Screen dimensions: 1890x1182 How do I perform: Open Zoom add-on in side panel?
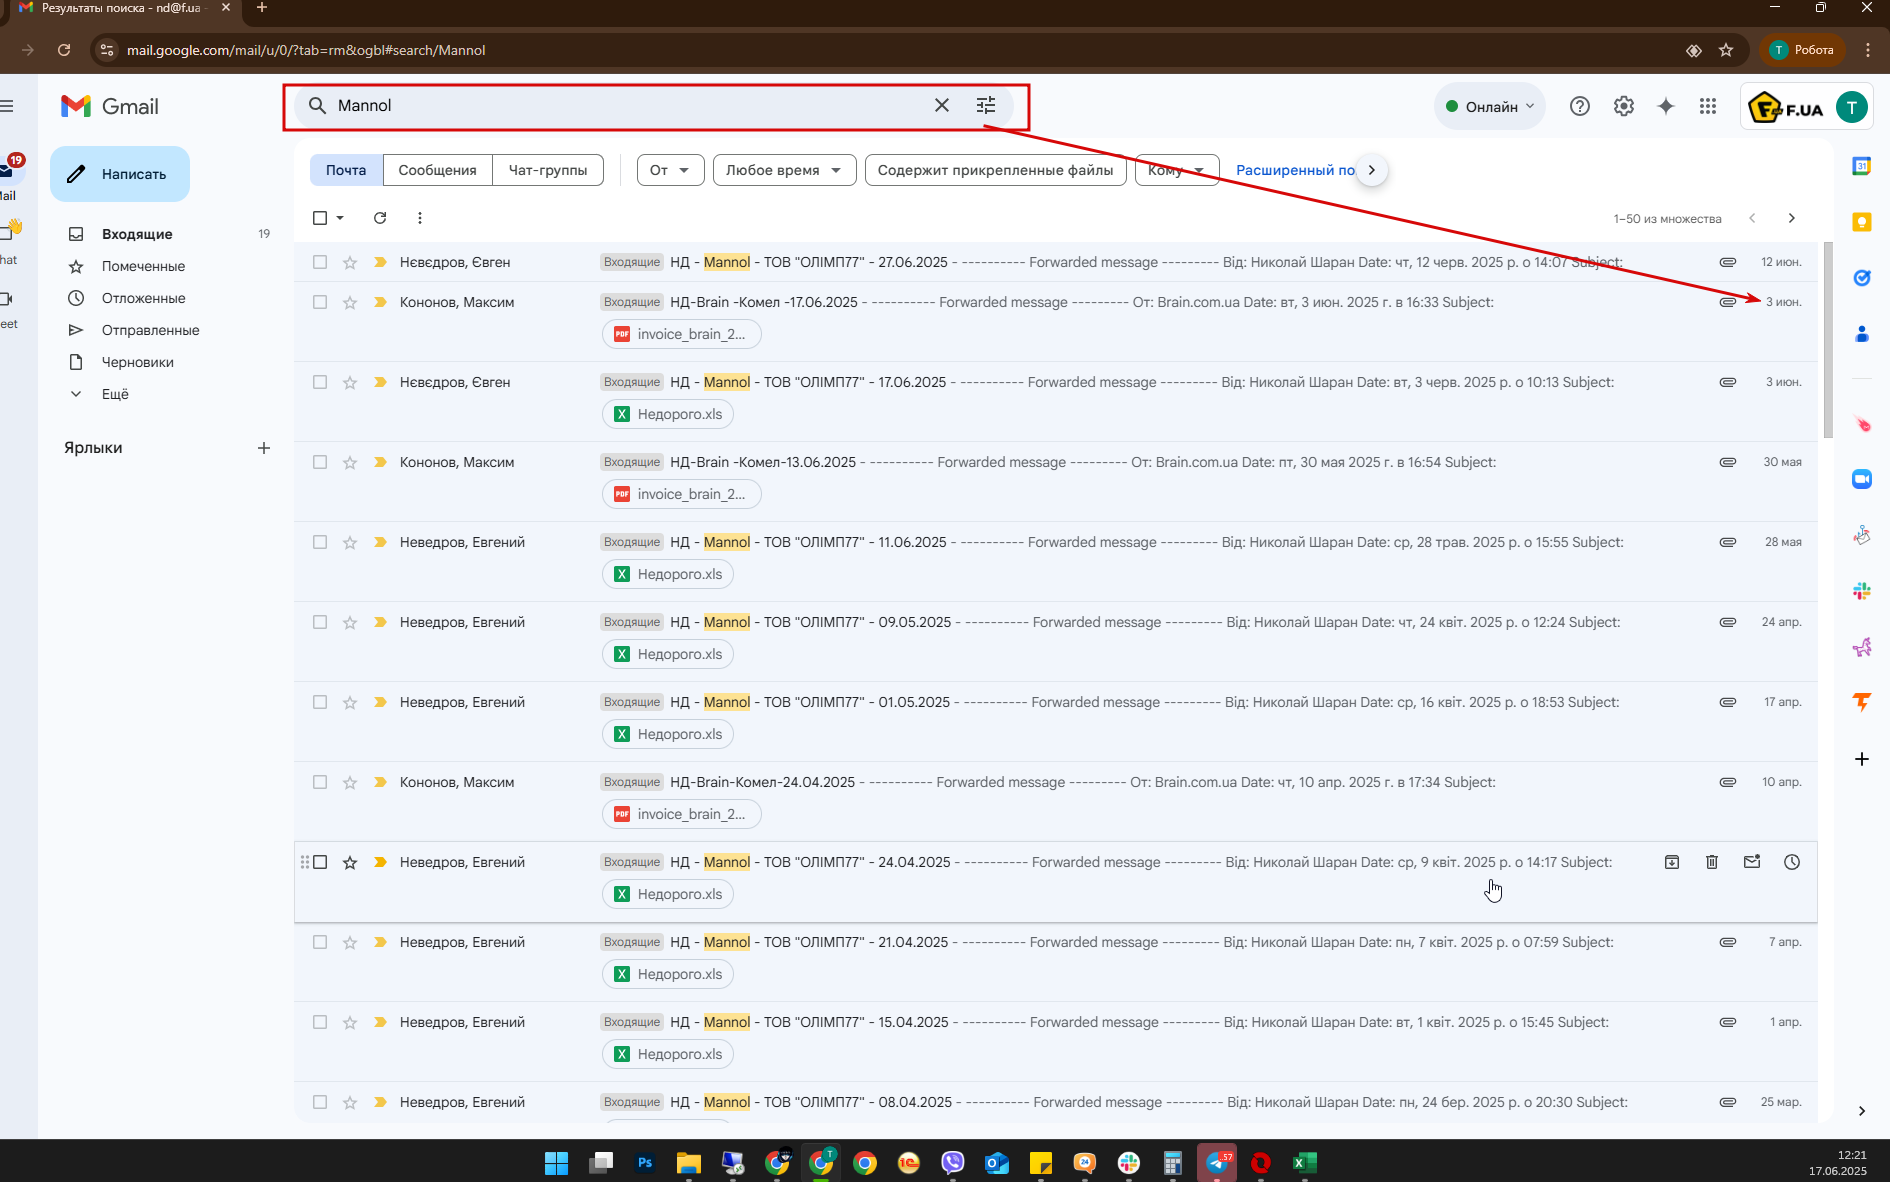click(1862, 480)
